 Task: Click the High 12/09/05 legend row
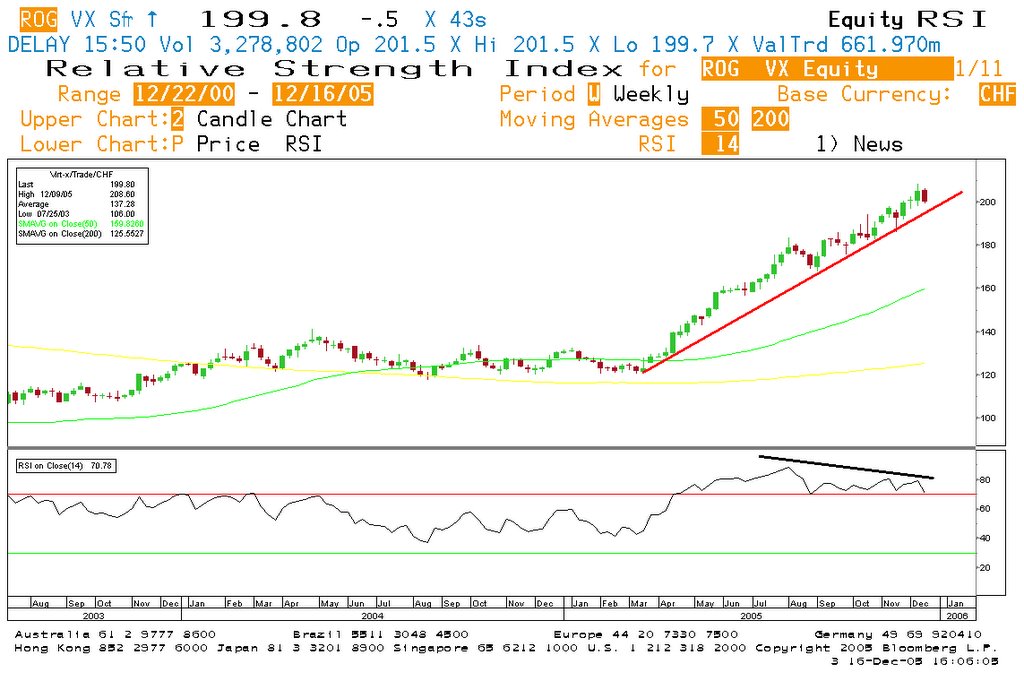pyautogui.click(x=76, y=194)
